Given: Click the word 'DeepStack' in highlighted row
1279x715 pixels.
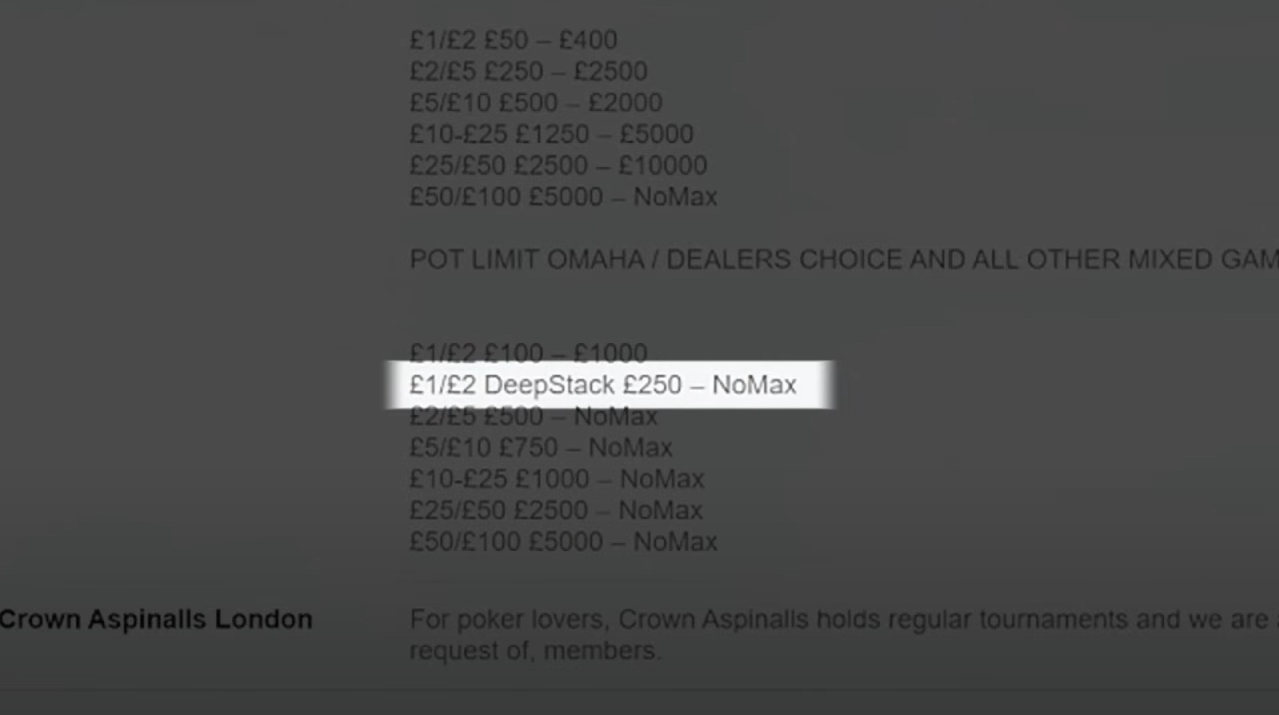Looking at the screenshot, I should pos(548,385).
